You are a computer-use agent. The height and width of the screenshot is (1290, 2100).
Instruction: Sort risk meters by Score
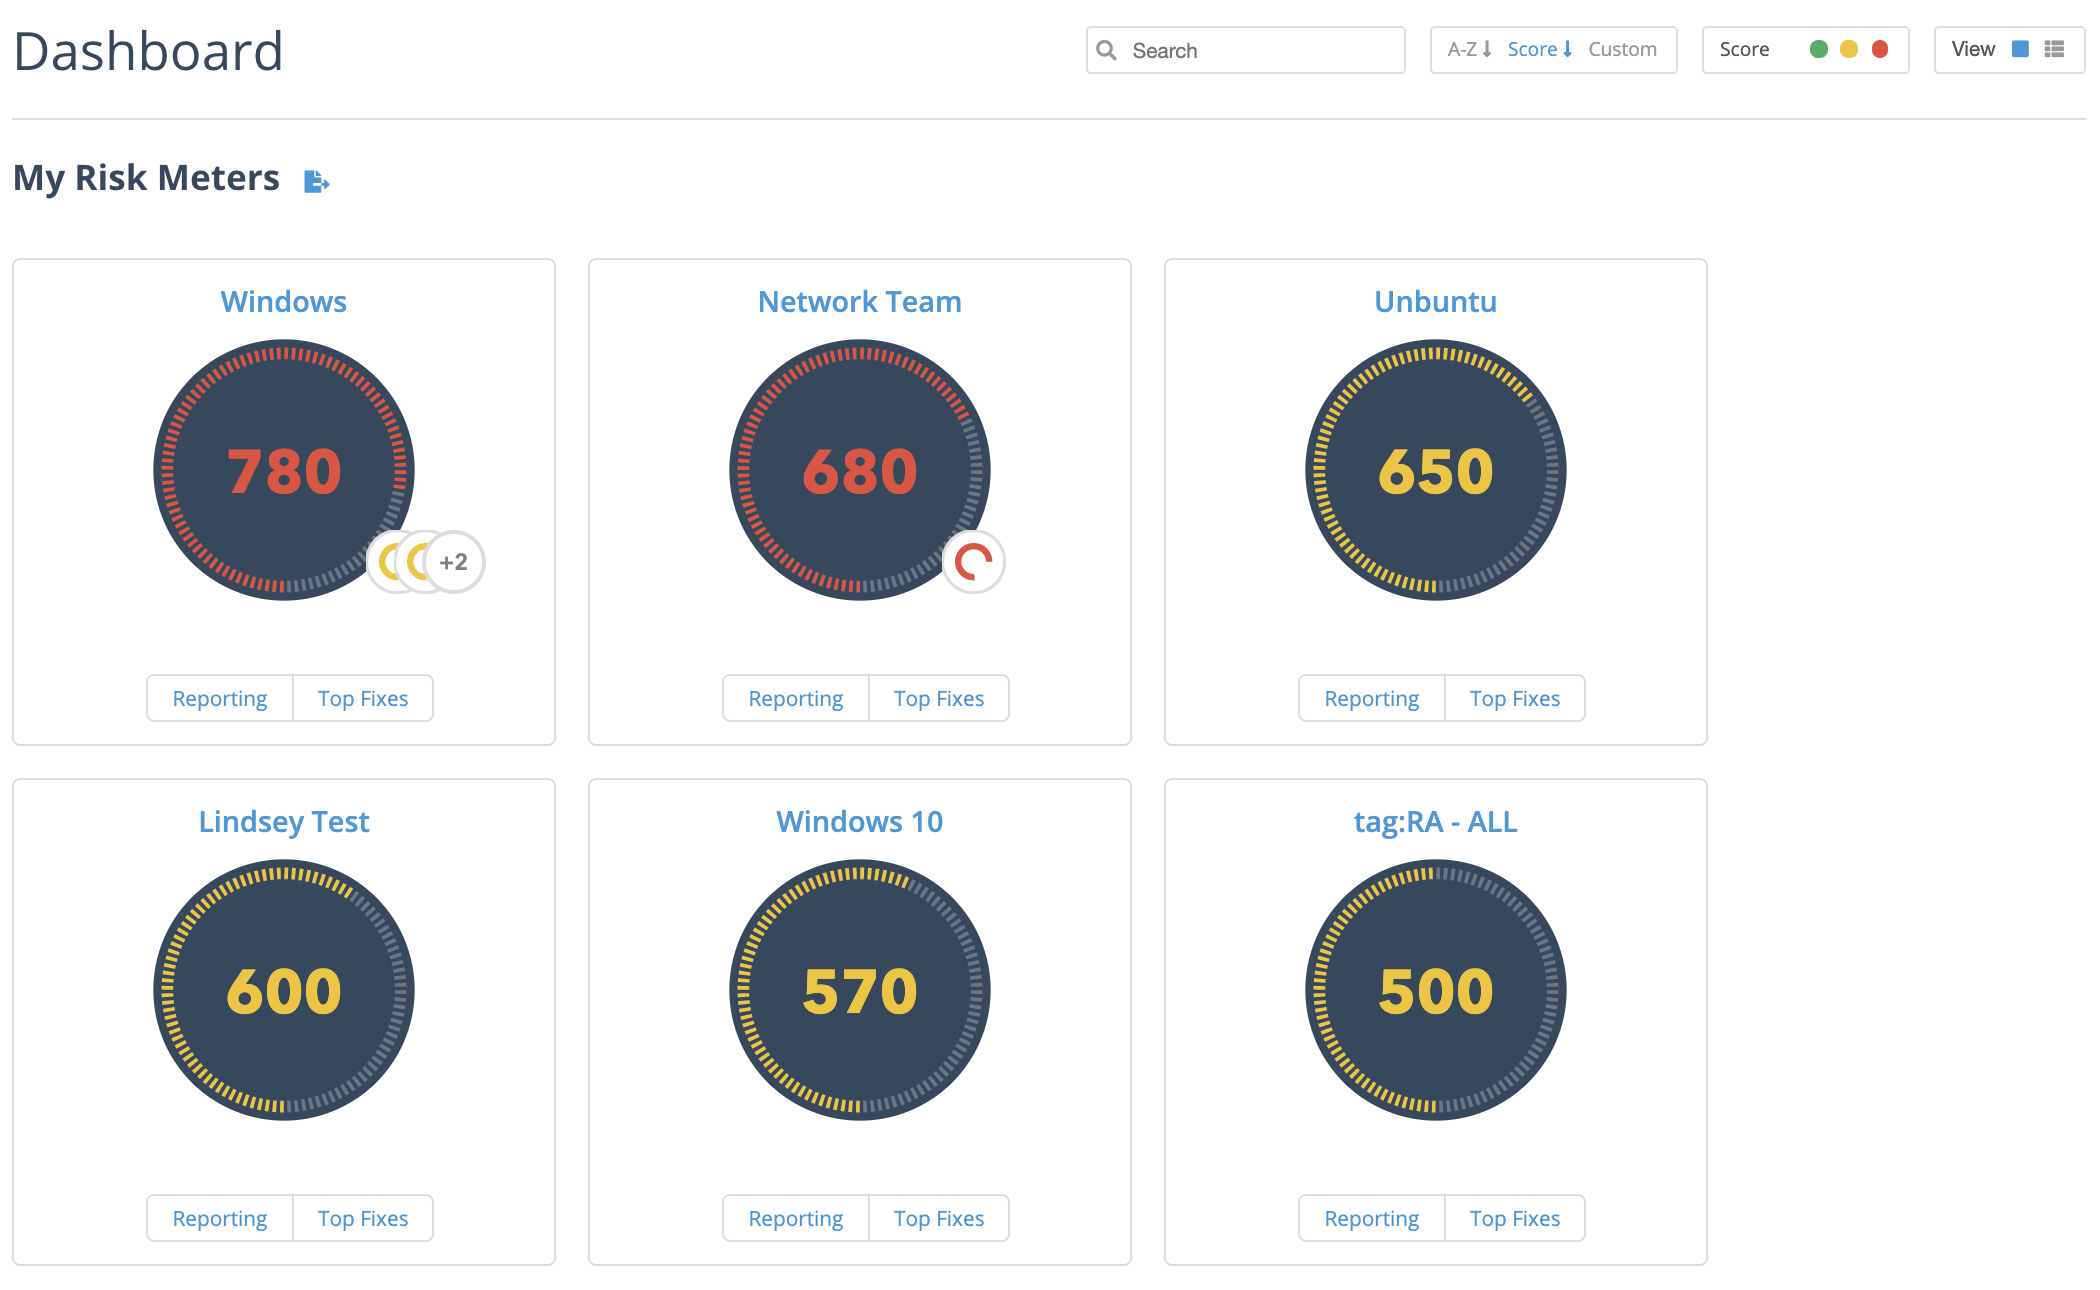1540,49
